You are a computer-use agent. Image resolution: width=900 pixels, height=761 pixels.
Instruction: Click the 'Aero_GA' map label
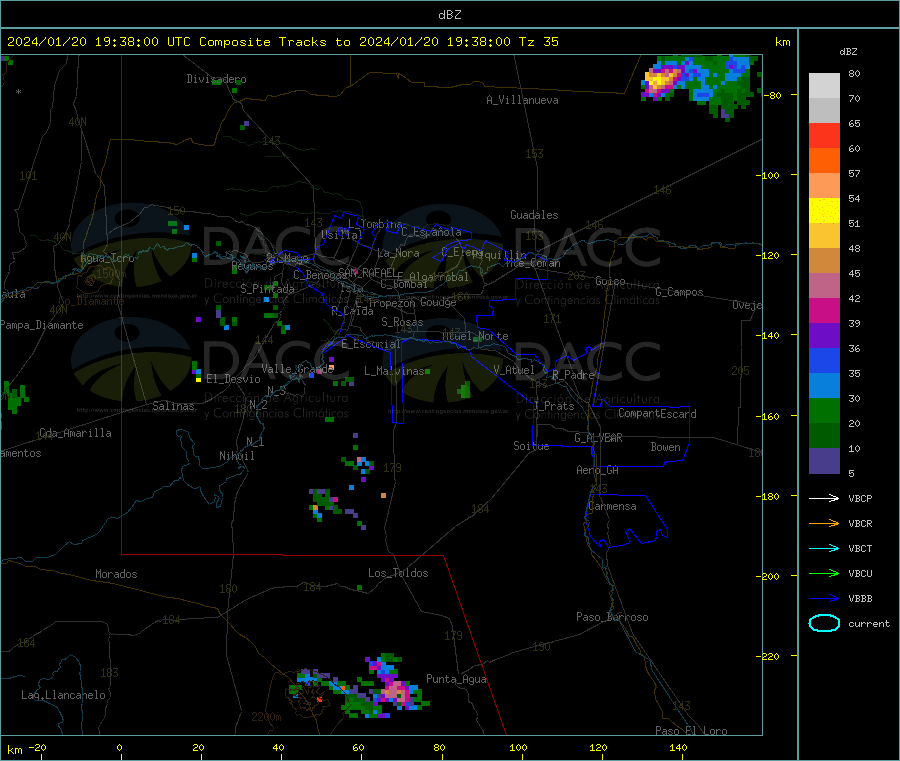click(x=597, y=471)
